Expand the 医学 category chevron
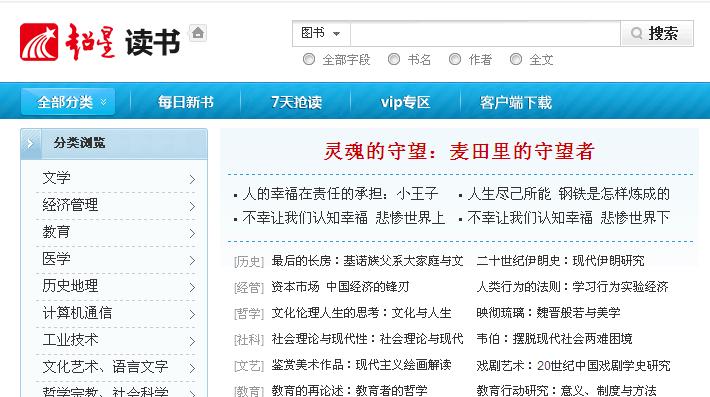This screenshot has height=397, width=710. point(192,260)
